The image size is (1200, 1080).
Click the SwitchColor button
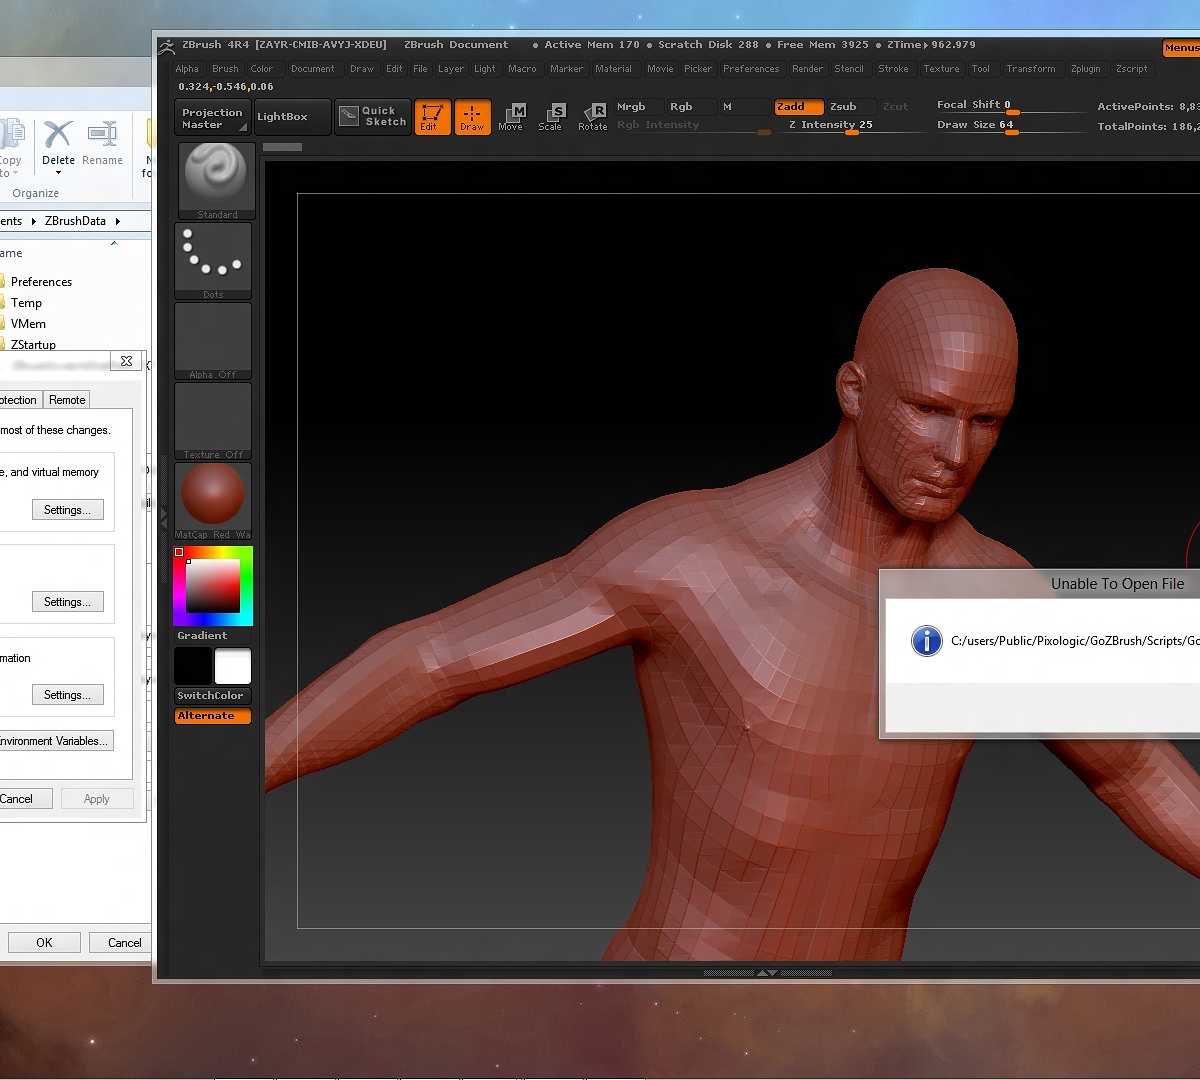tap(213, 696)
